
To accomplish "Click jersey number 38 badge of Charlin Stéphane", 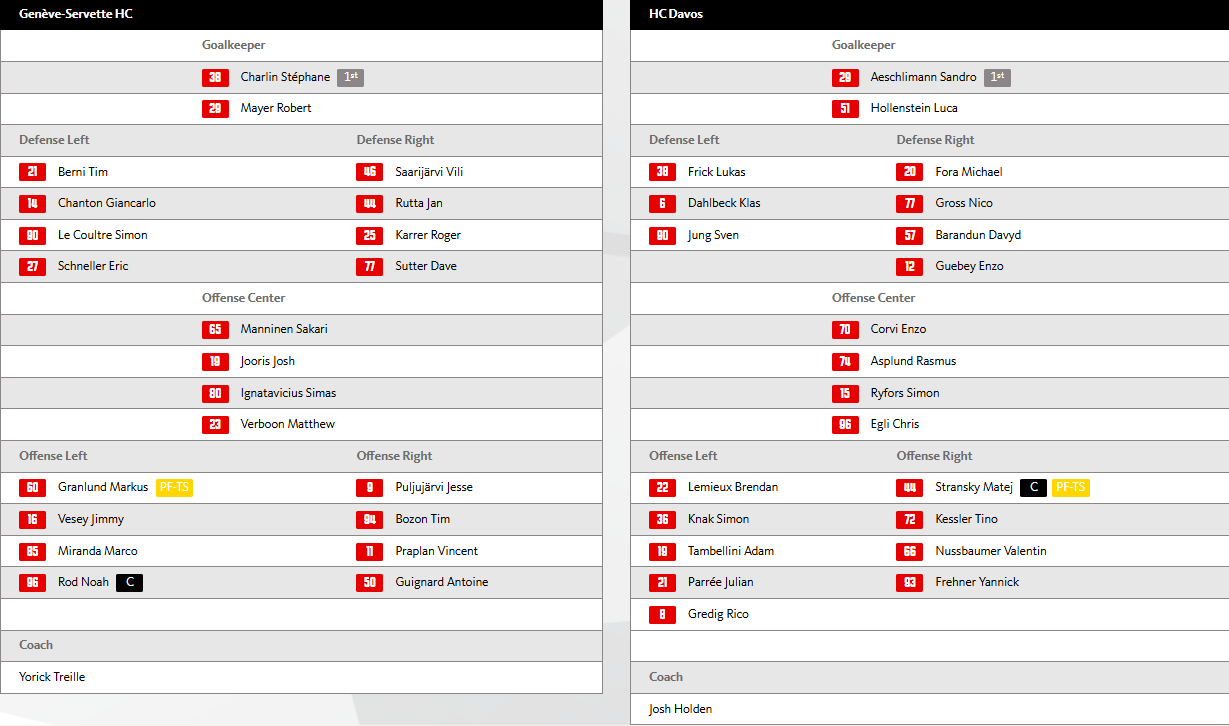I will click(x=215, y=77).
